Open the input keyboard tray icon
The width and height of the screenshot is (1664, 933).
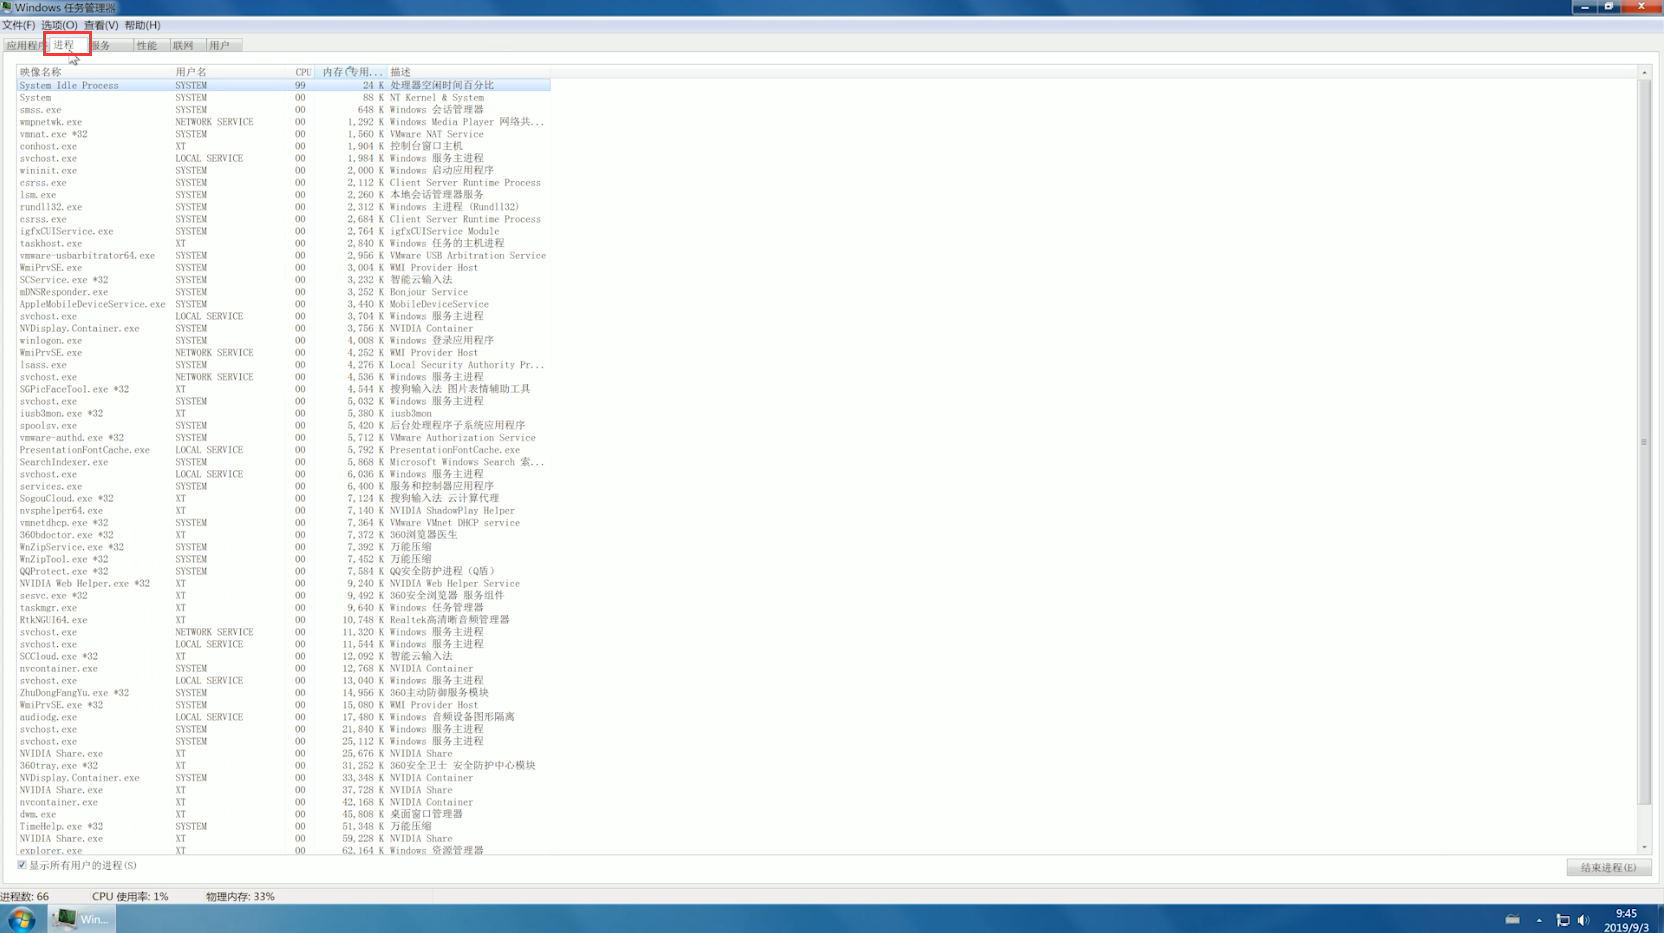tap(1513, 920)
